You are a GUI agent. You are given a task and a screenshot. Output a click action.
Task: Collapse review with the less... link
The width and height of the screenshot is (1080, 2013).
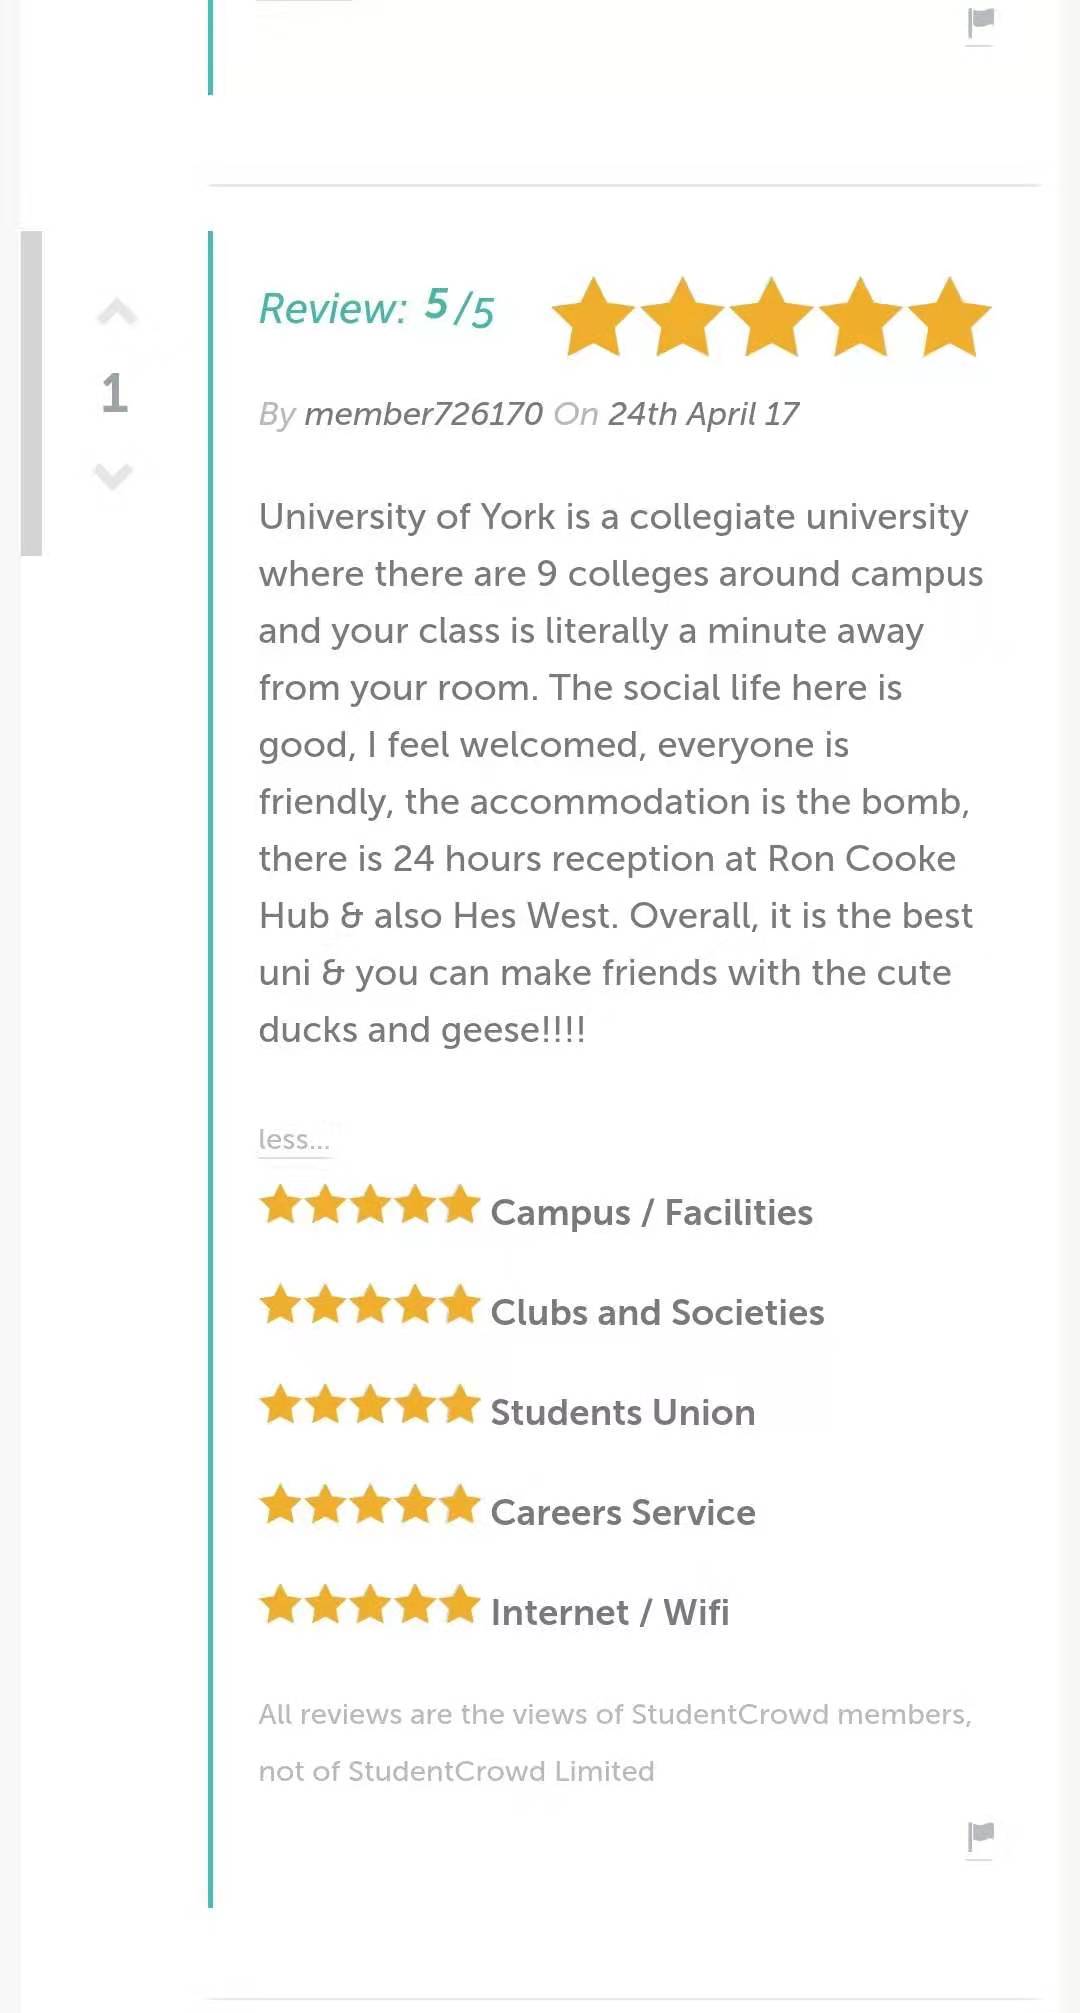(293, 1139)
